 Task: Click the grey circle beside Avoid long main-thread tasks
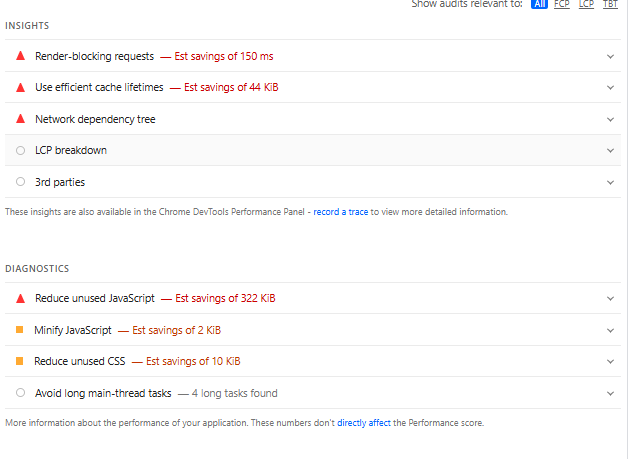pos(20,393)
